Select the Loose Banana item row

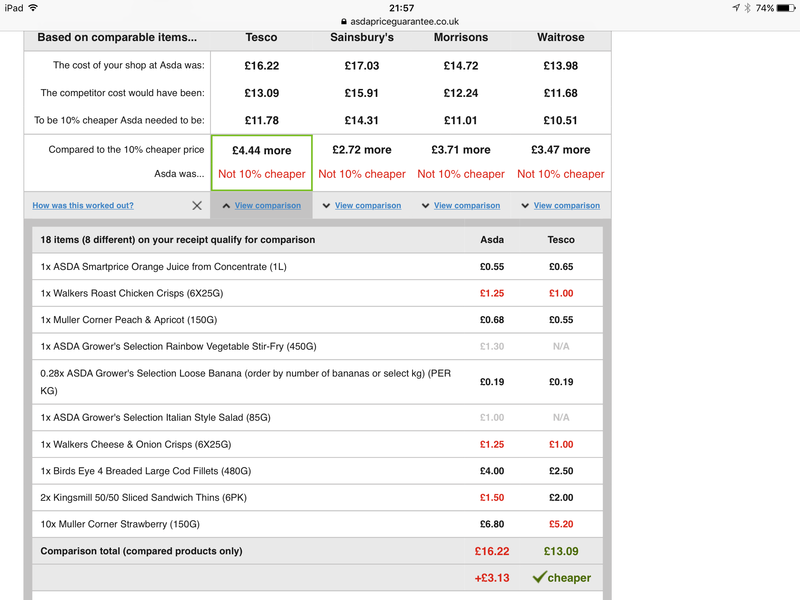click(x=317, y=382)
